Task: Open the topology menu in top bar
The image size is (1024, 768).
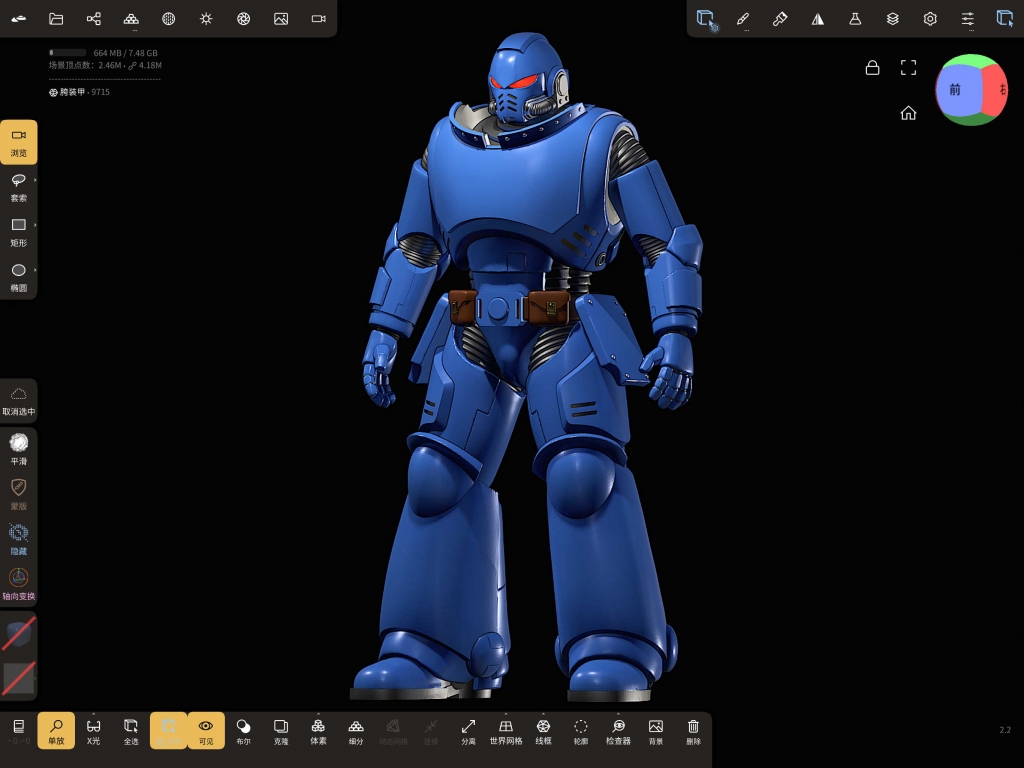Action: click(x=131, y=18)
